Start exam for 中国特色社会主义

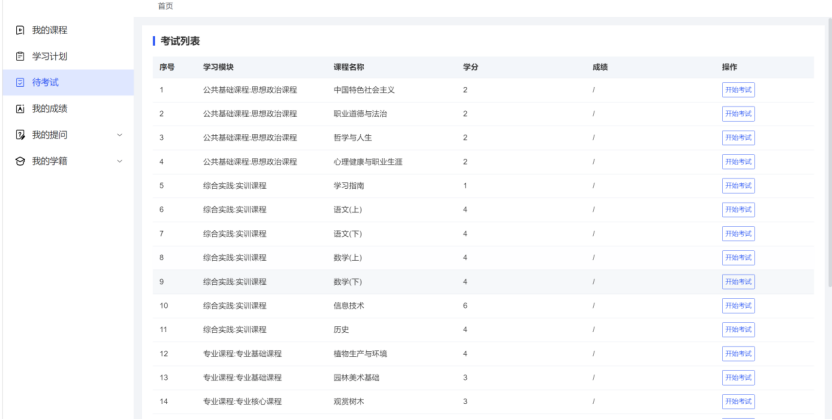coord(738,90)
